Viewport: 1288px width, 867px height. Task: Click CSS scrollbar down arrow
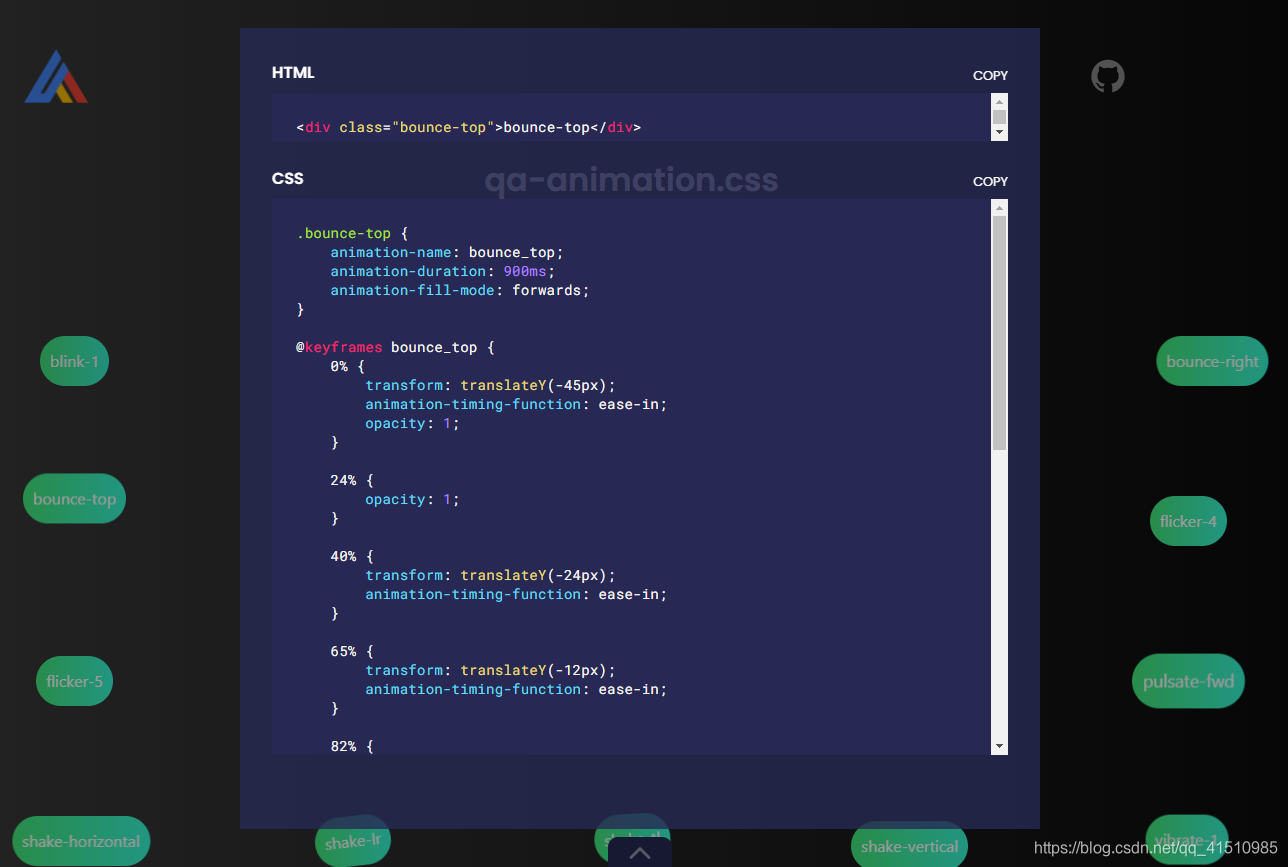[x=1000, y=747]
